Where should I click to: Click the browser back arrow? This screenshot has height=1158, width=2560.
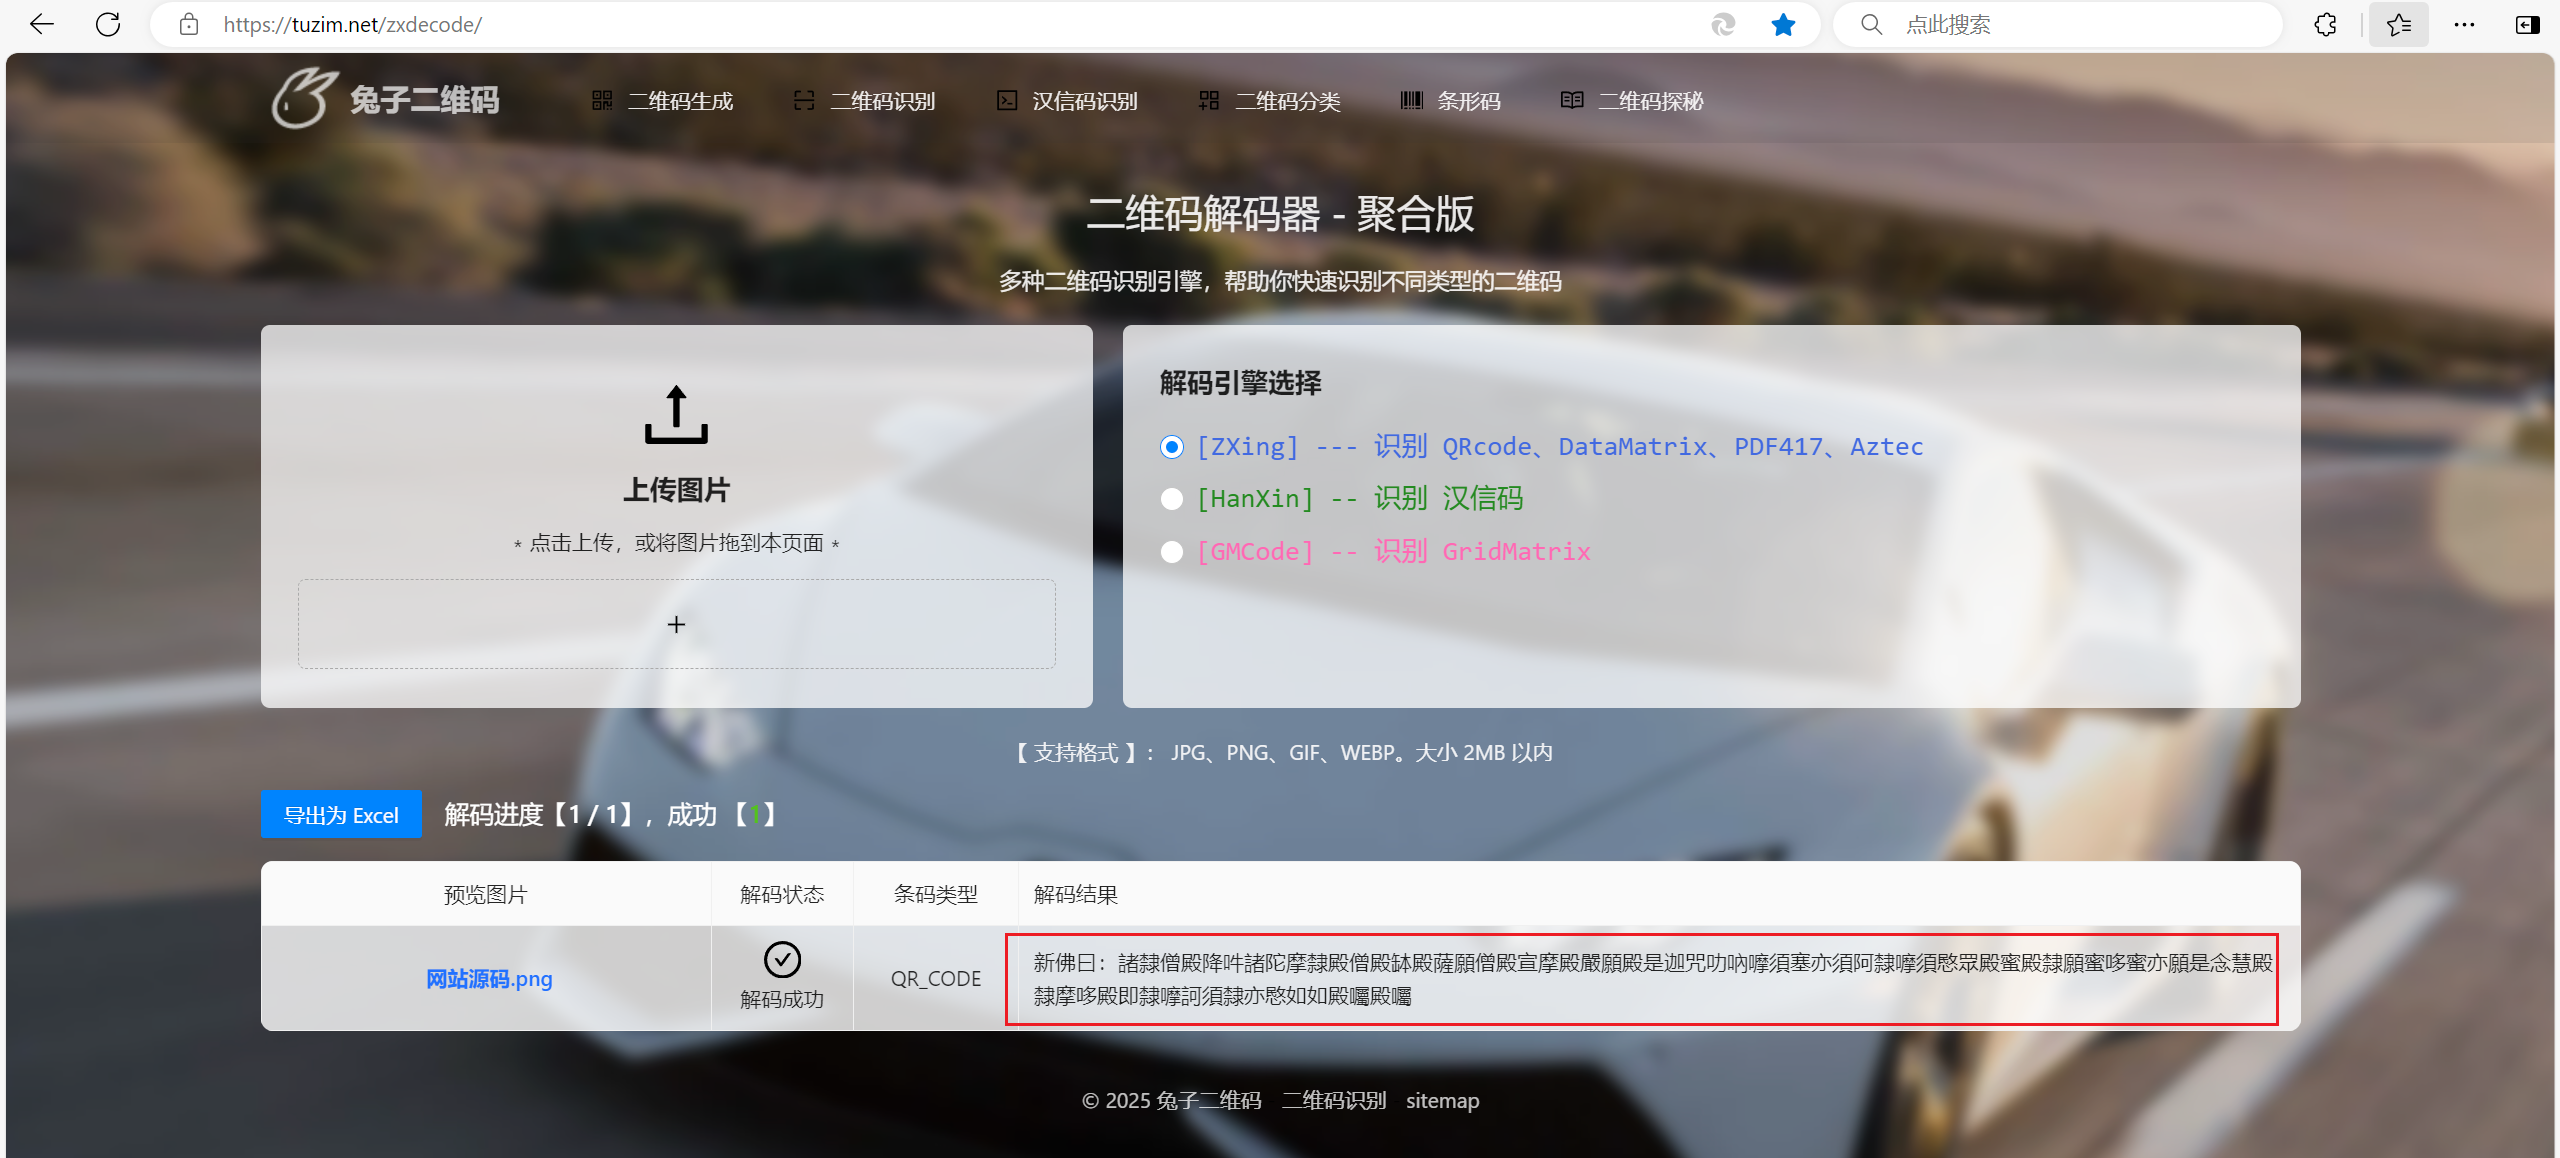coord(42,24)
